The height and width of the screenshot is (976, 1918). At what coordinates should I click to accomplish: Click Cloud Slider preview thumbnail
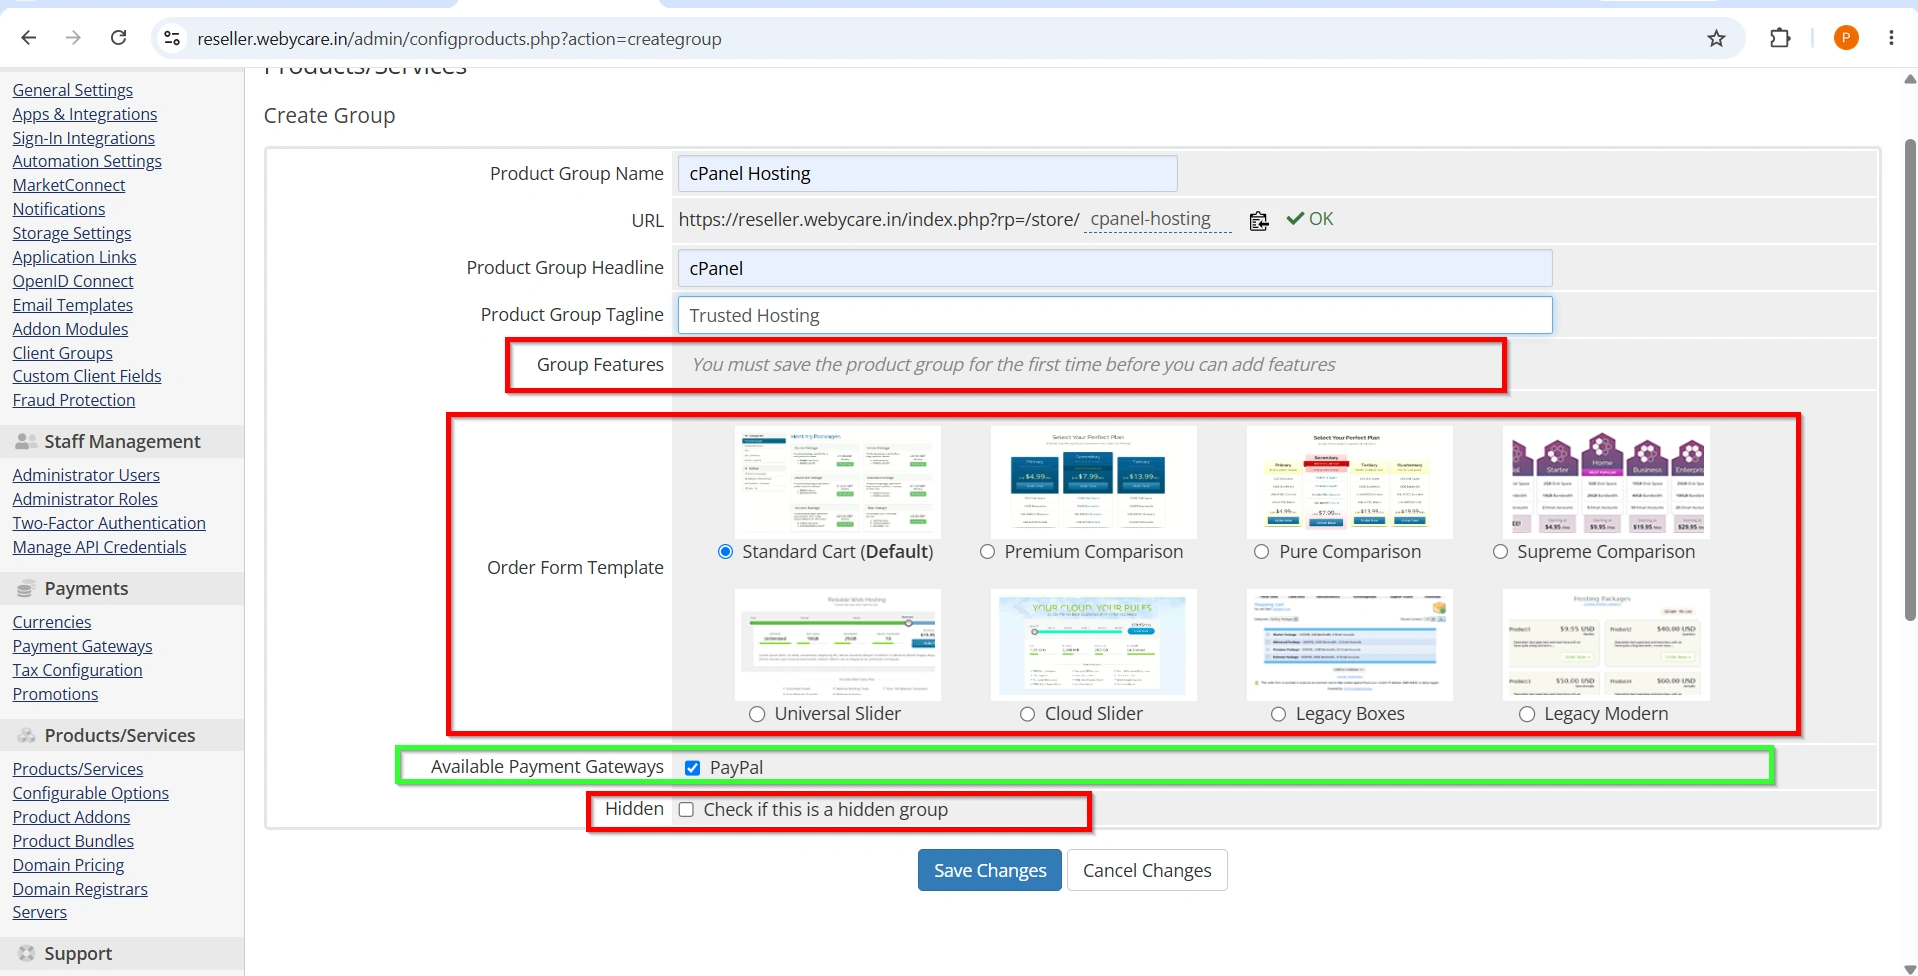pos(1094,644)
